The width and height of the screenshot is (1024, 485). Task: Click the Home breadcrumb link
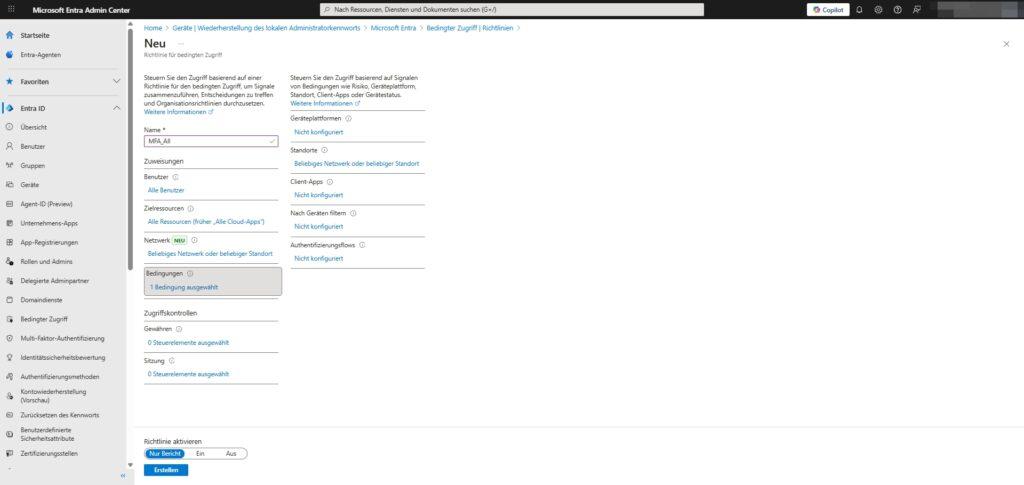click(153, 28)
